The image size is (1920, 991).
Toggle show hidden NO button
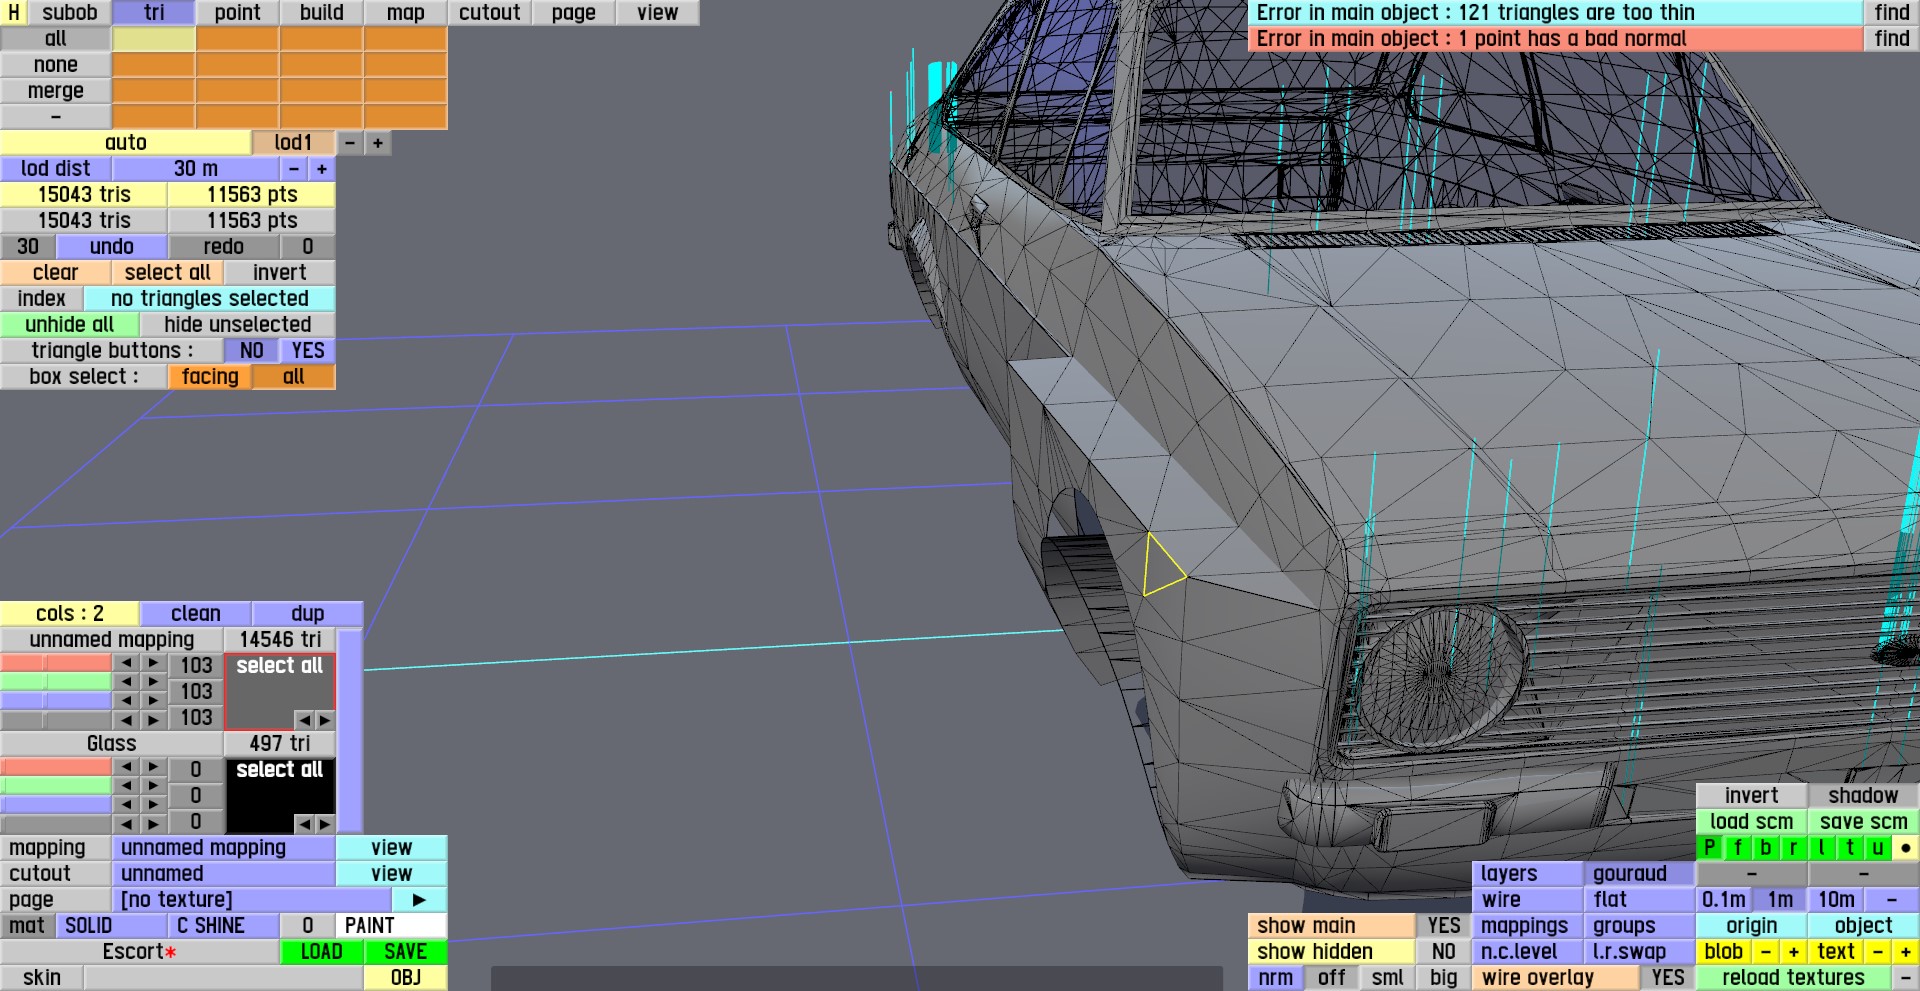1444,952
